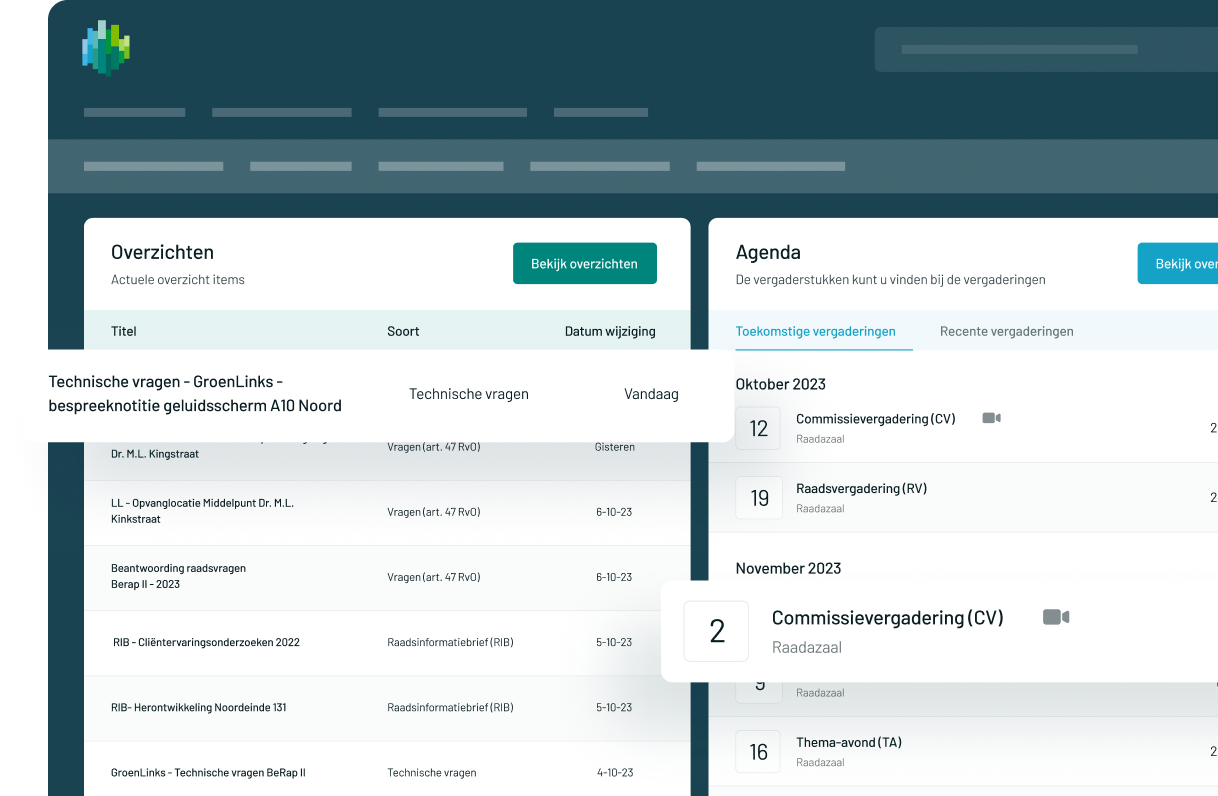
Task: Click the pixelated green-blue logo in the header
Action: point(106,49)
